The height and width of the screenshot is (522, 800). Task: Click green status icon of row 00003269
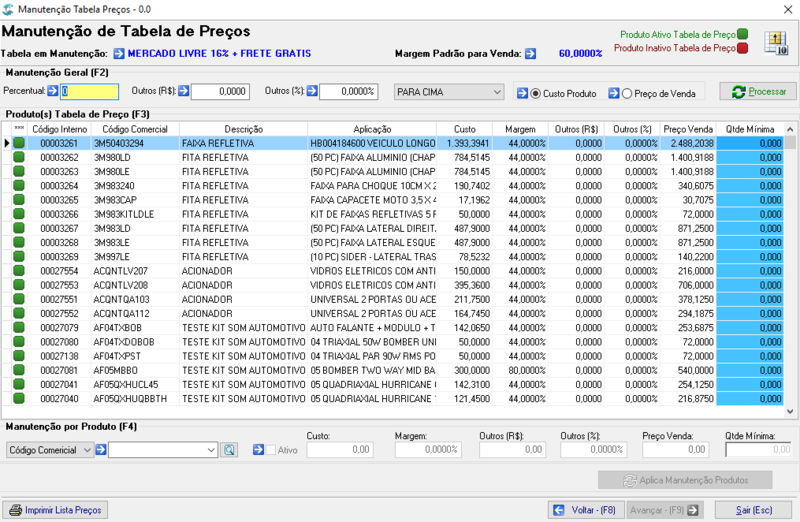(x=19, y=256)
